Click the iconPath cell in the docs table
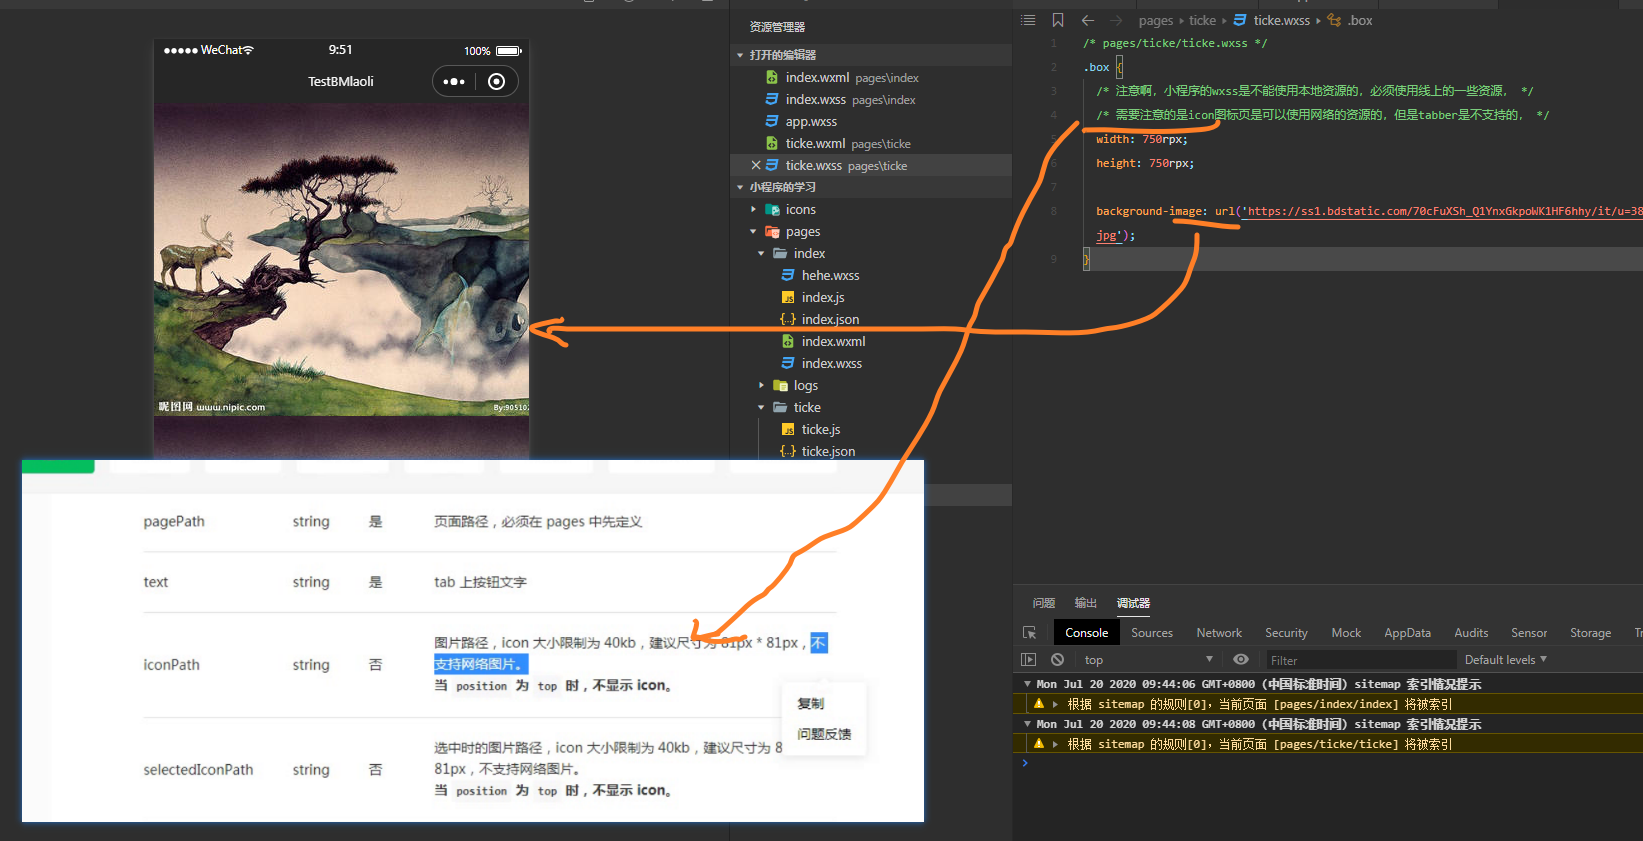The image size is (1643, 841). coord(172,664)
